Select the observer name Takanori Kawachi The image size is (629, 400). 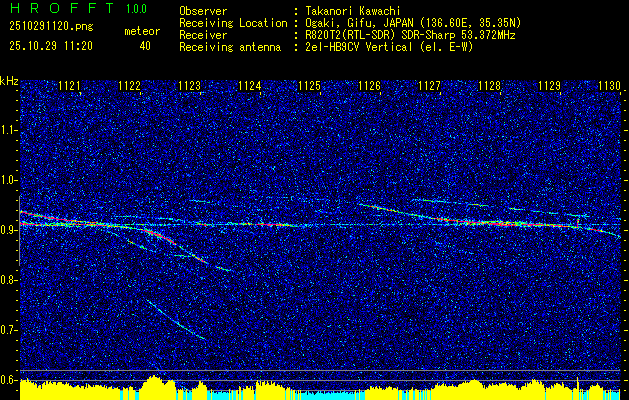[x=353, y=11]
